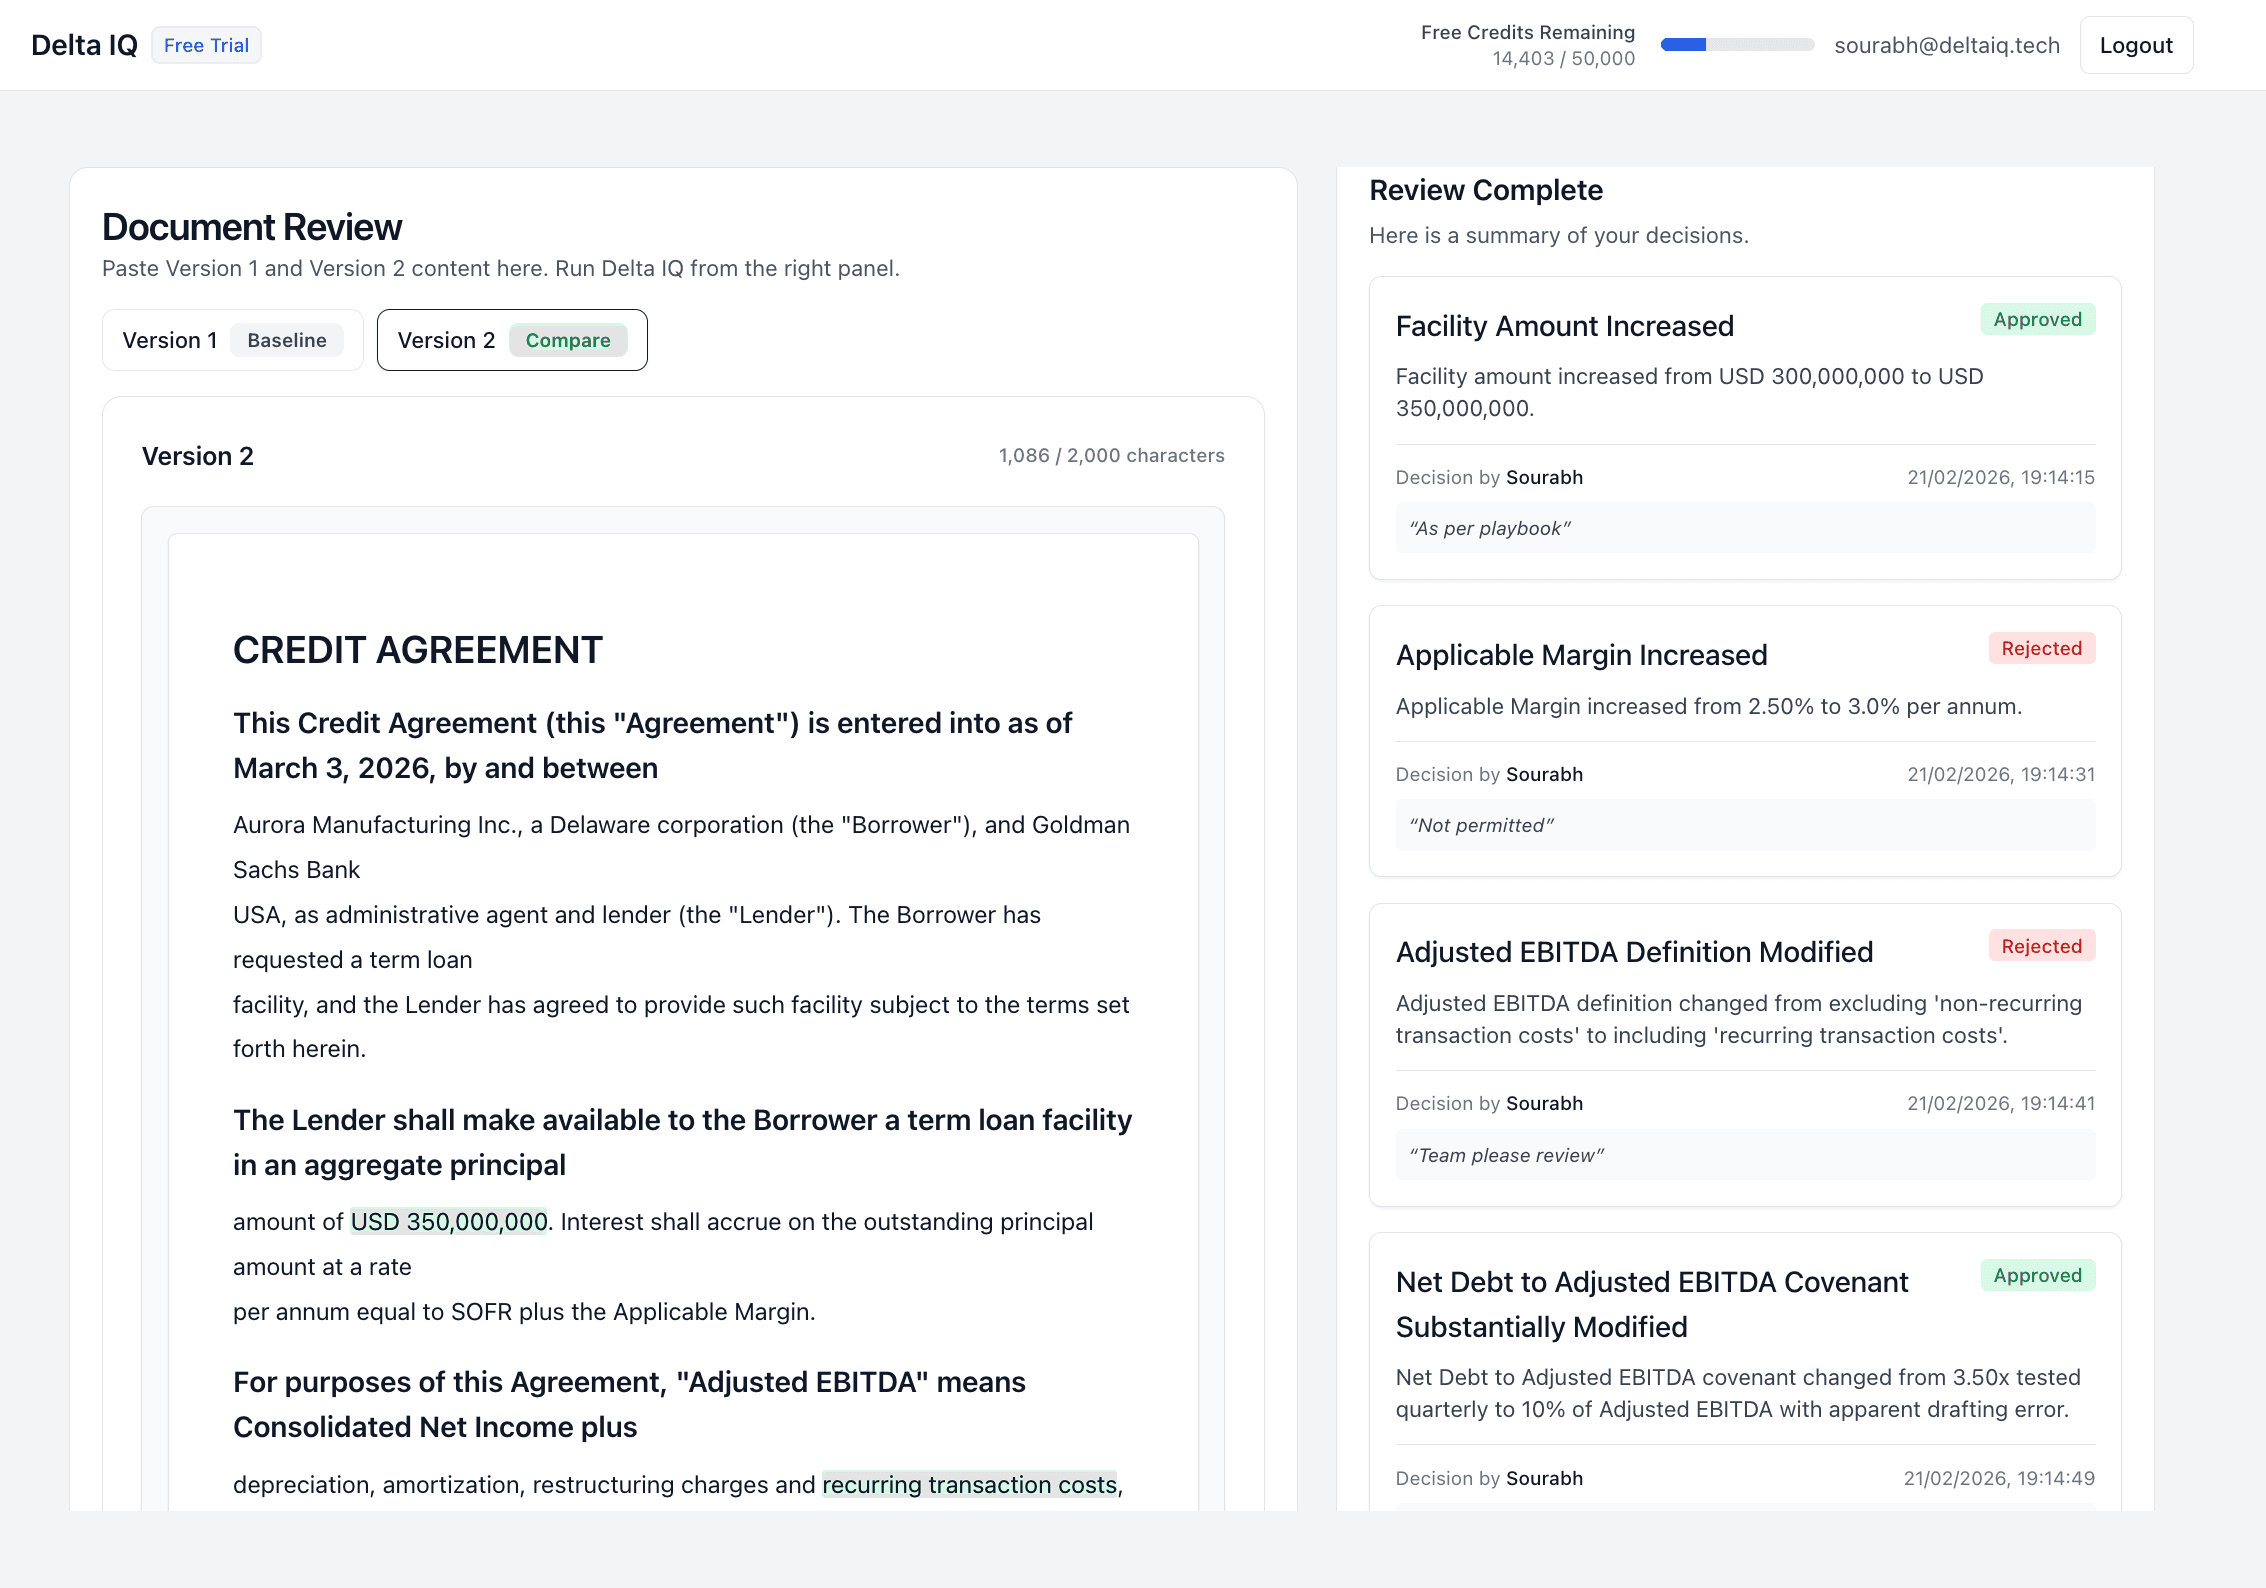Image resolution: width=2266 pixels, height=1588 pixels.
Task: Switch to the Version 2 tab
Action: tap(511, 340)
